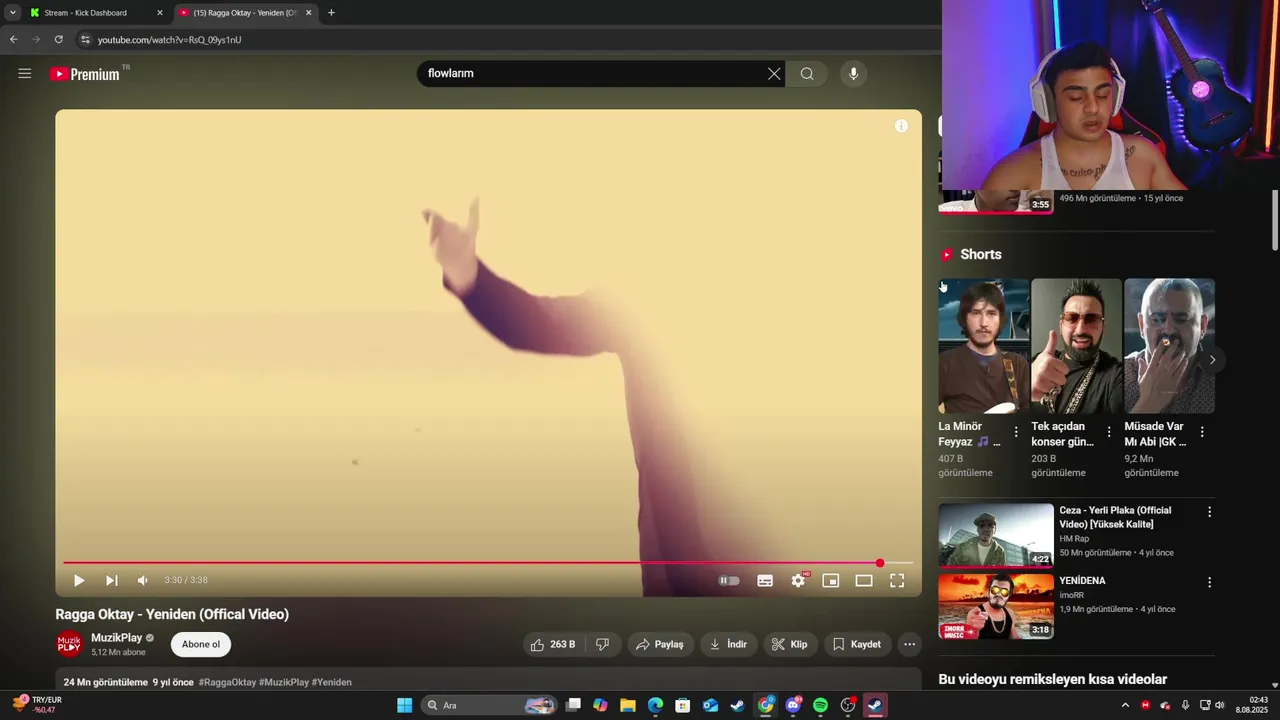Open File Explorer from the taskbar
The width and height of the screenshot is (1280, 720).
(627, 705)
